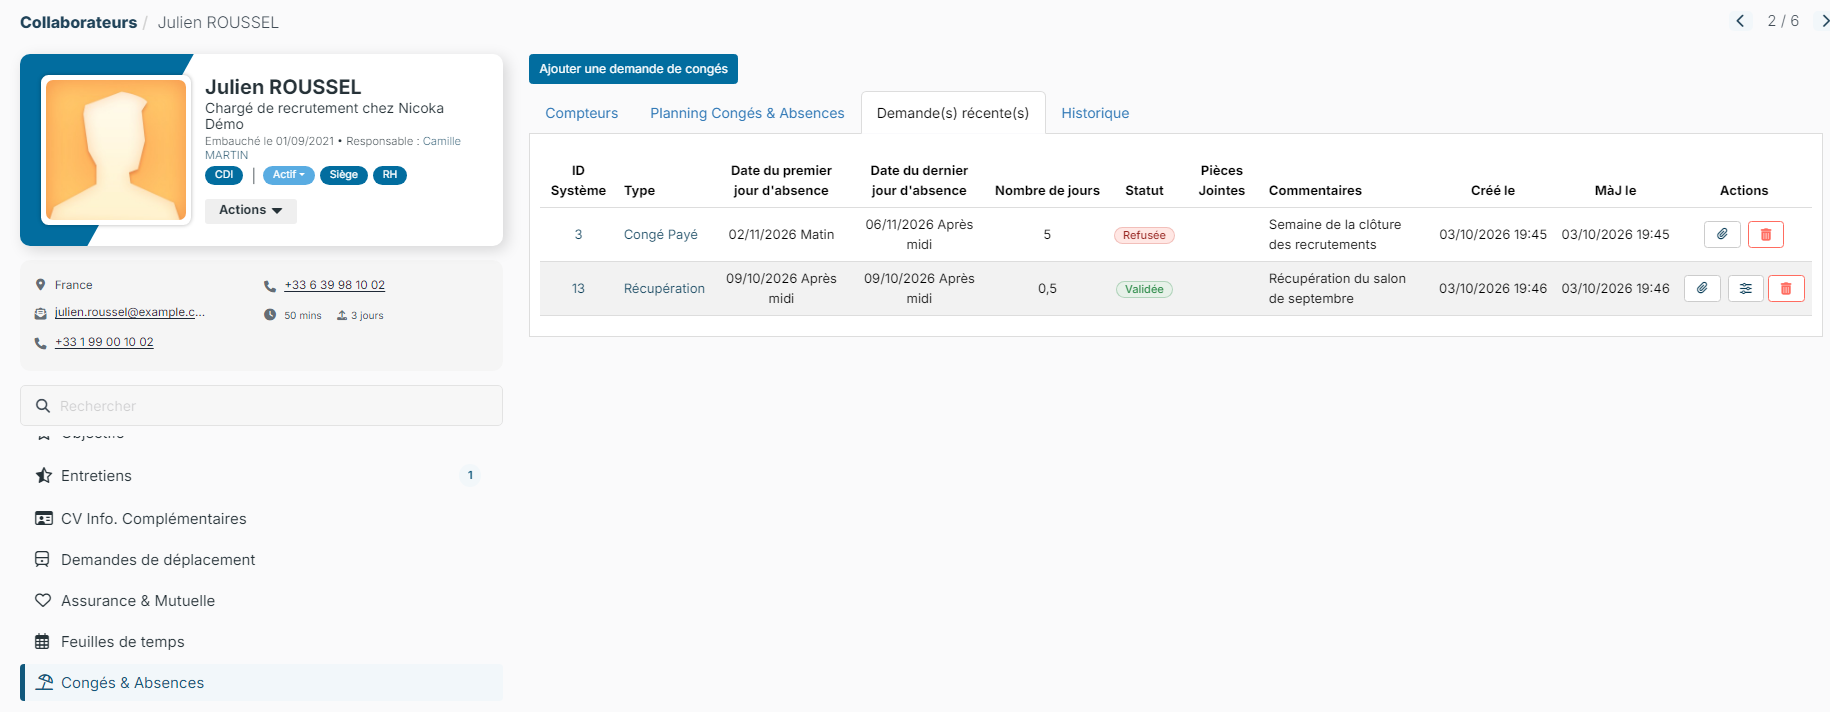Open the Planning Congés & Absences tab
Image resolution: width=1830 pixels, height=712 pixels.
point(747,113)
